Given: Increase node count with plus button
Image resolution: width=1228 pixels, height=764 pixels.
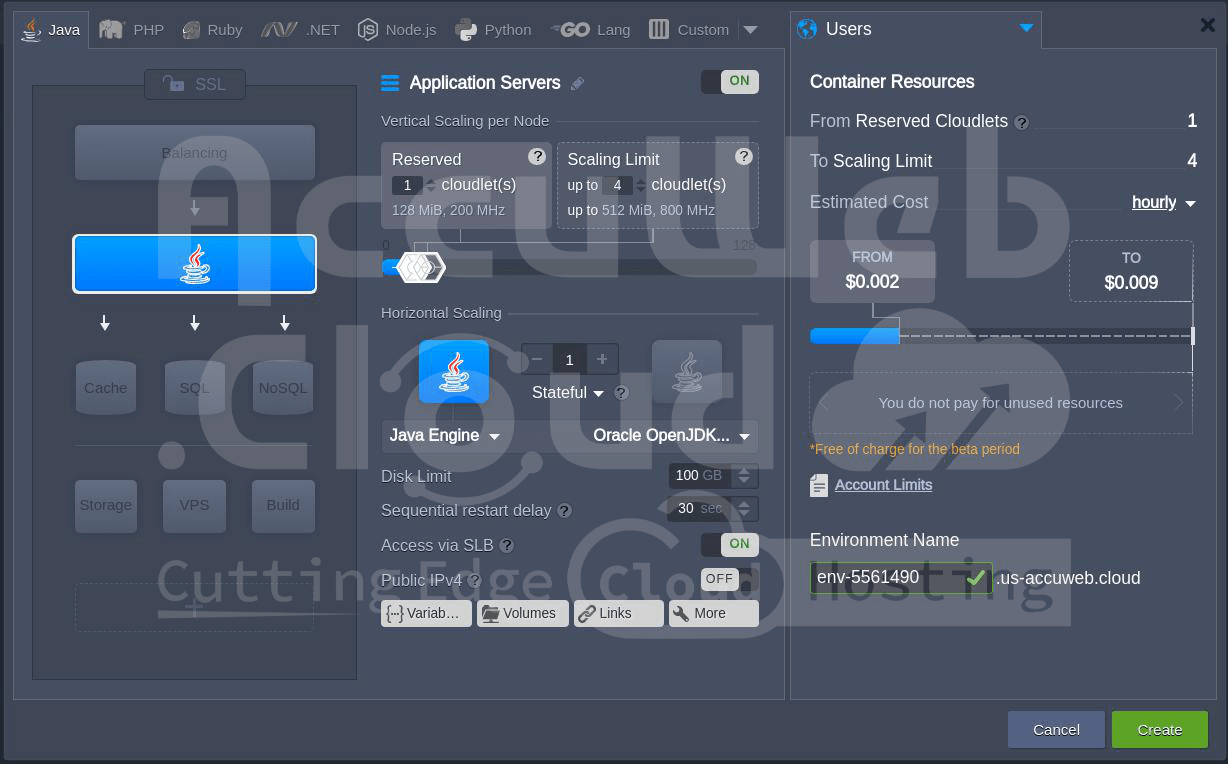Looking at the screenshot, I should click(602, 359).
